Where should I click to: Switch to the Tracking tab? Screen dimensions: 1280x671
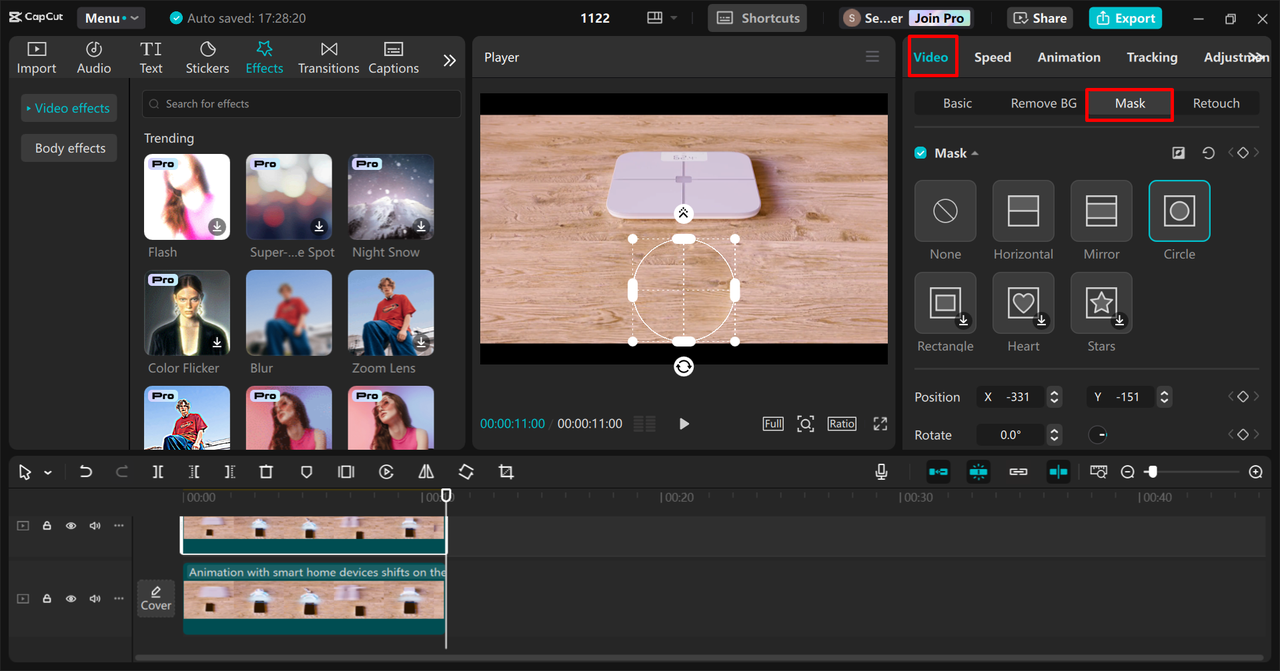point(1152,57)
